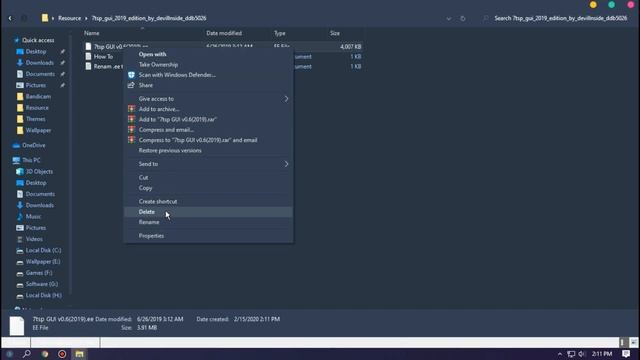This screenshot has height=360, width=640.
Task: Select the Rename .ee file icon
Action: coord(88,66)
